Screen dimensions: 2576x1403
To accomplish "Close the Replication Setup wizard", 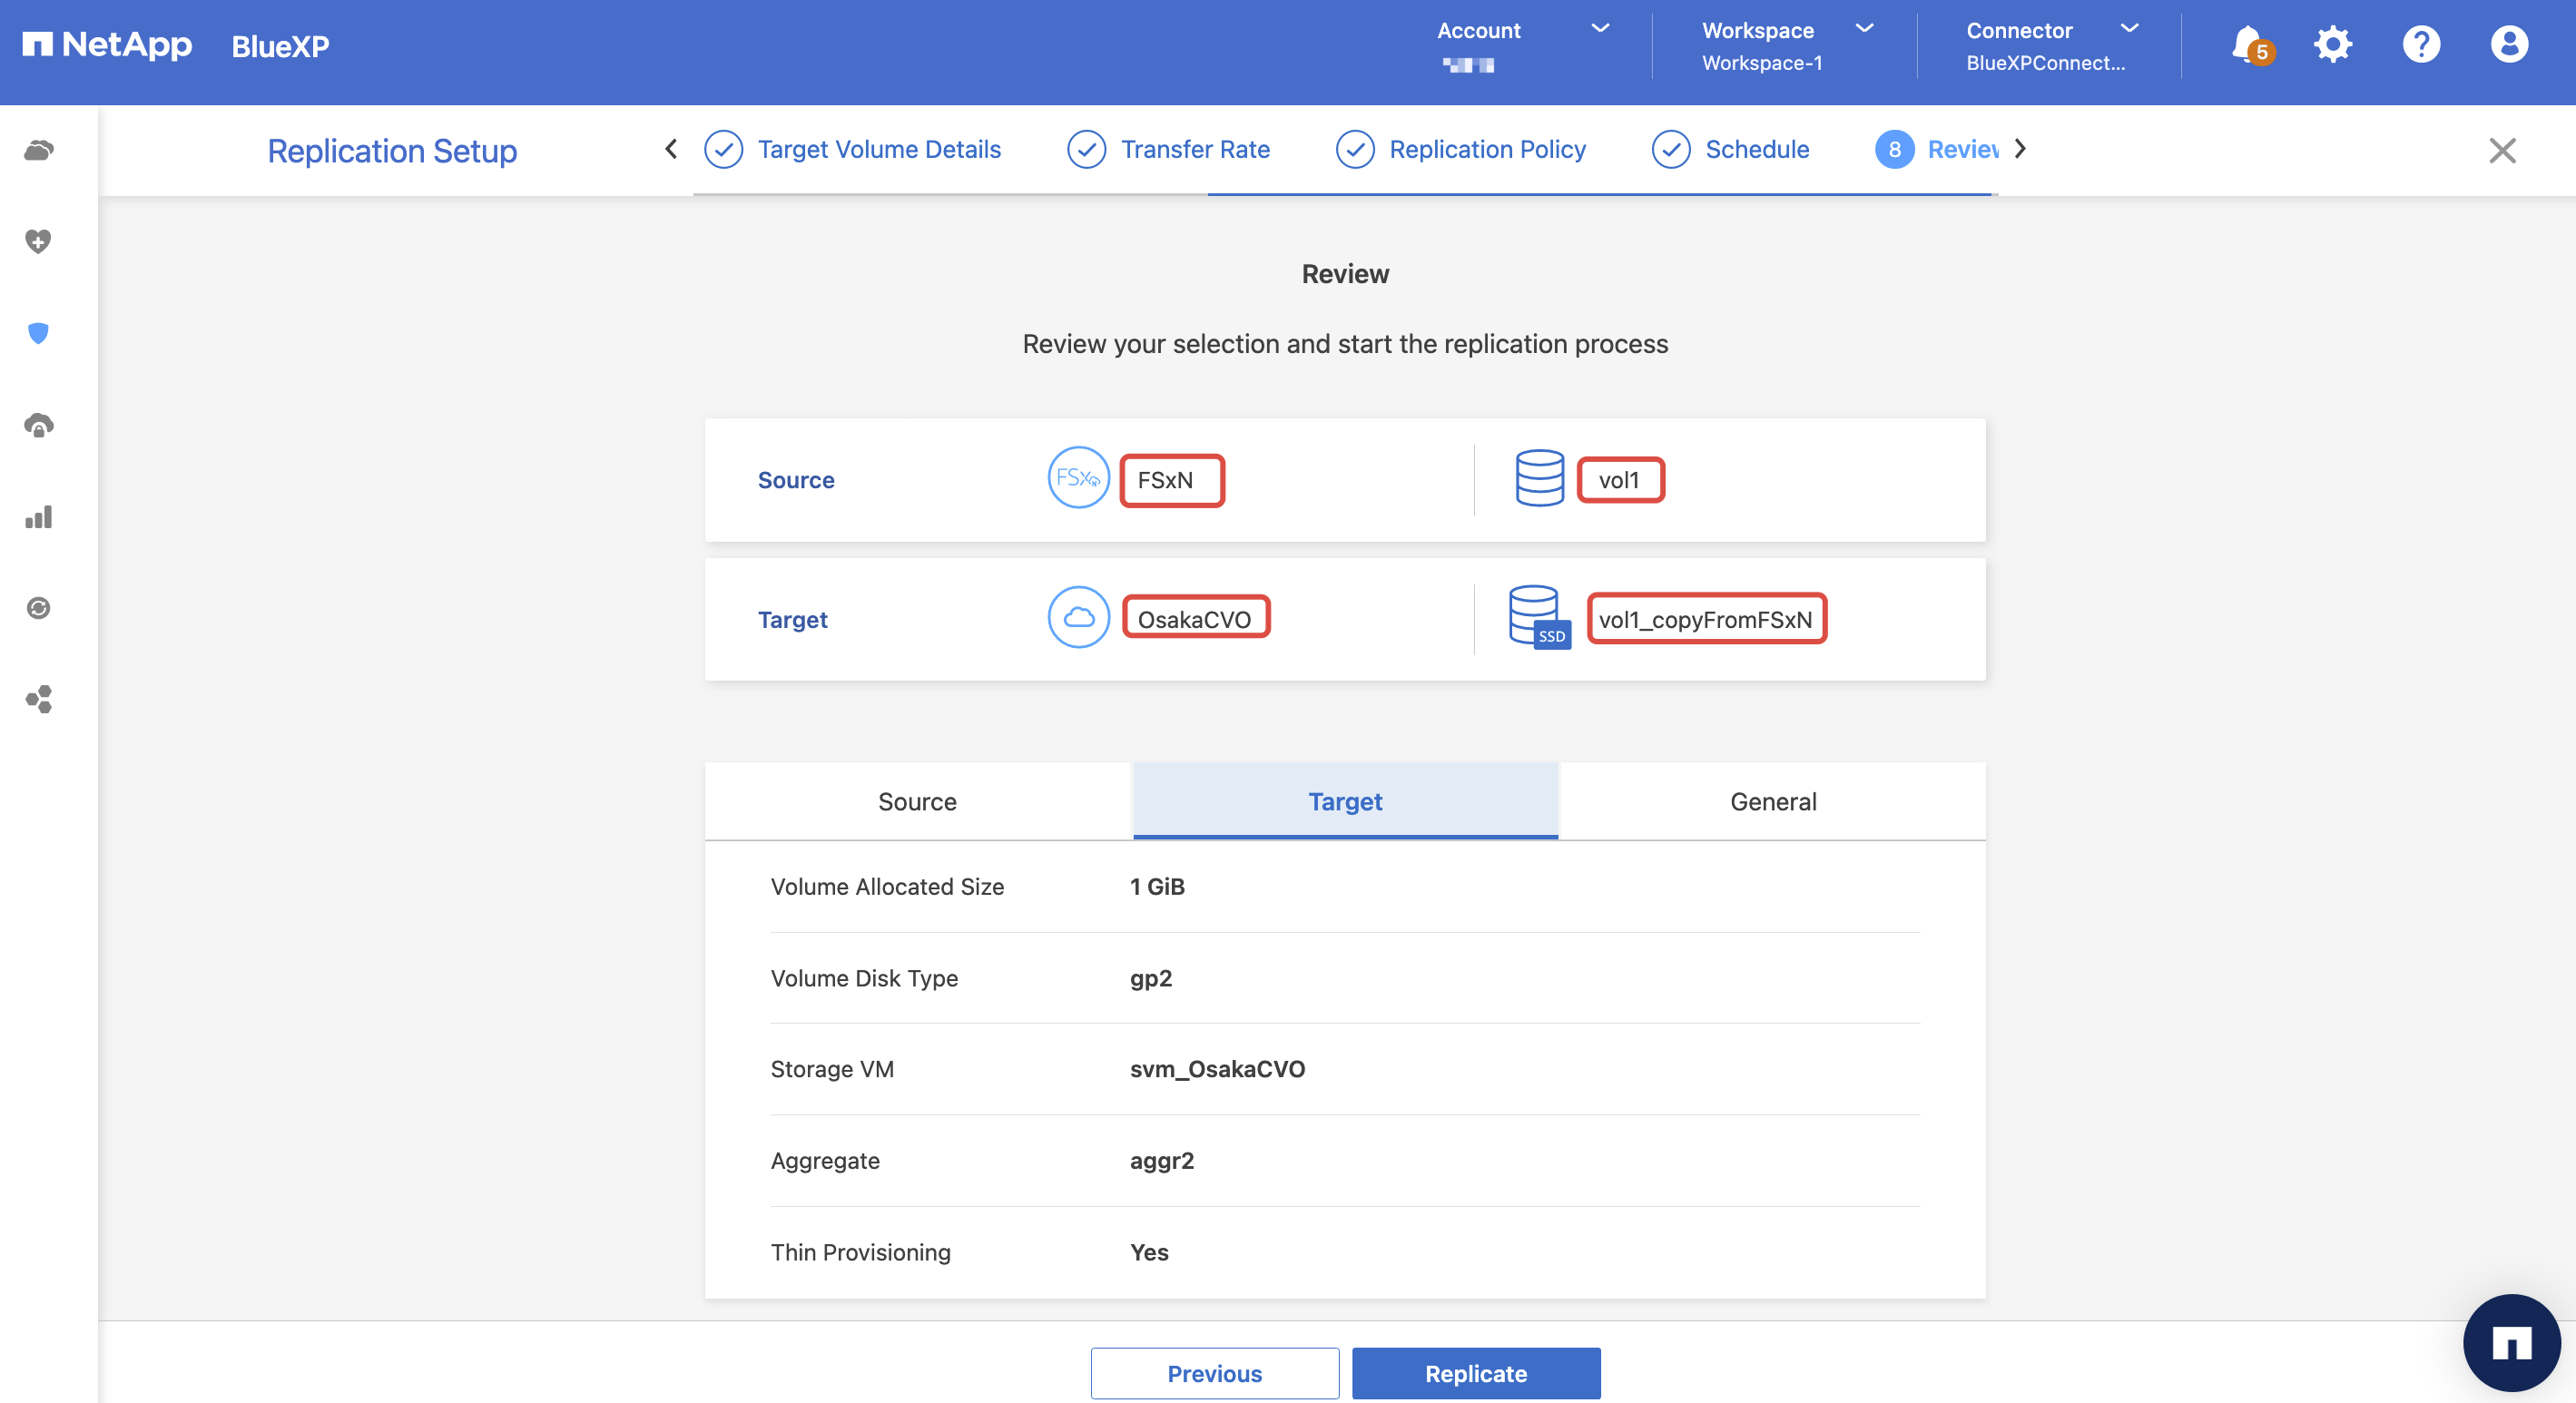I will (2502, 150).
